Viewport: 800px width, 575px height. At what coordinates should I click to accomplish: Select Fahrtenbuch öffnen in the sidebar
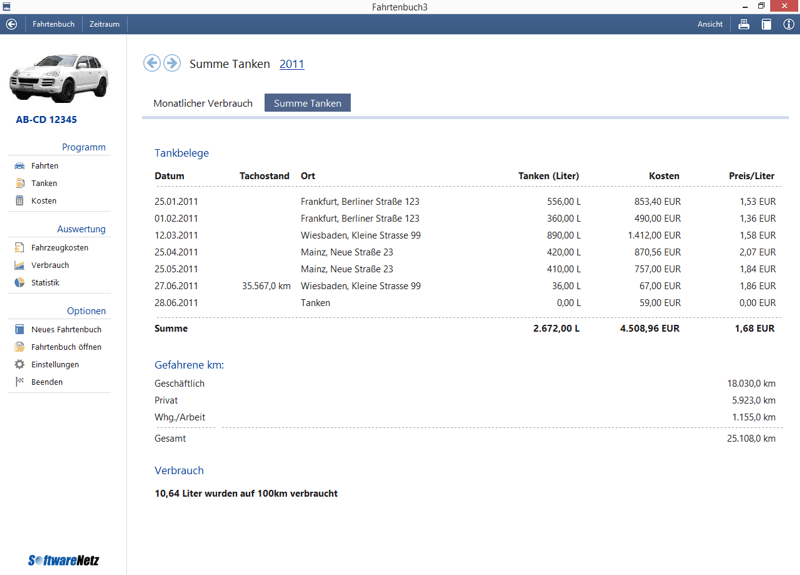pos(65,347)
